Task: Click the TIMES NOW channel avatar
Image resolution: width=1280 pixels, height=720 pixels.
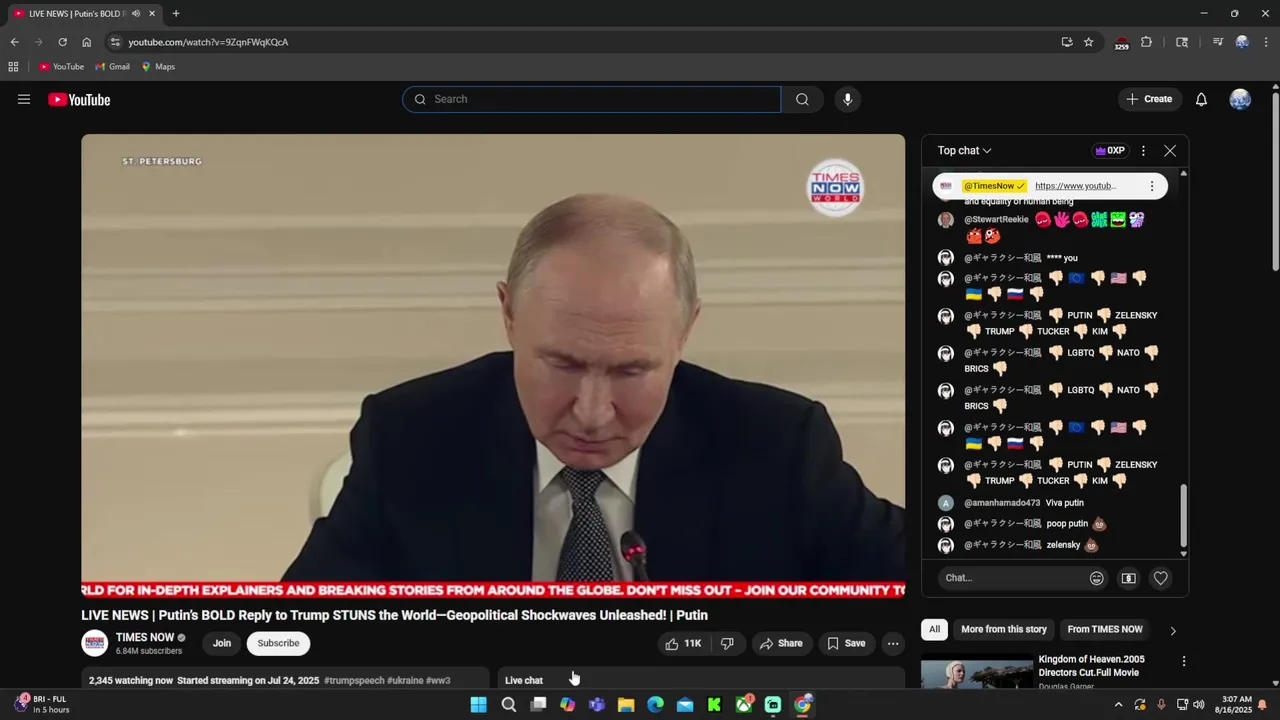Action: click(95, 643)
